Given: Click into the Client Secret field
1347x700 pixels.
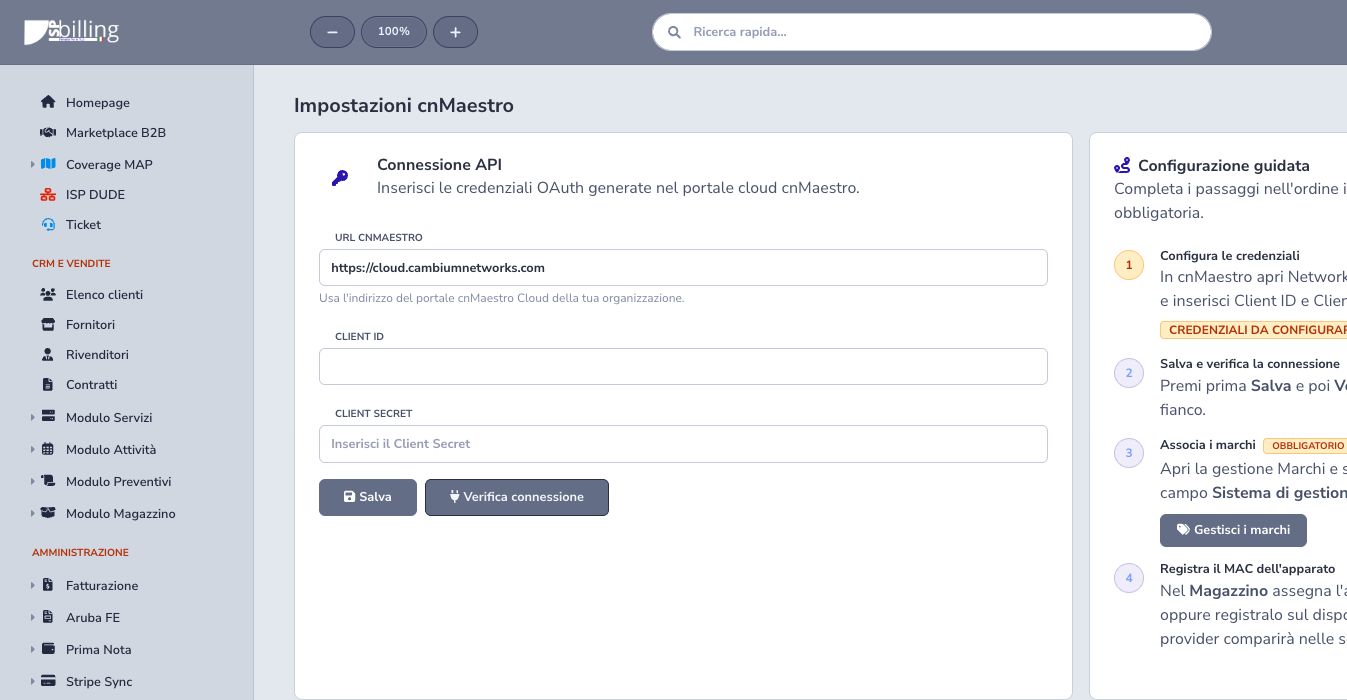Looking at the screenshot, I should 683,444.
